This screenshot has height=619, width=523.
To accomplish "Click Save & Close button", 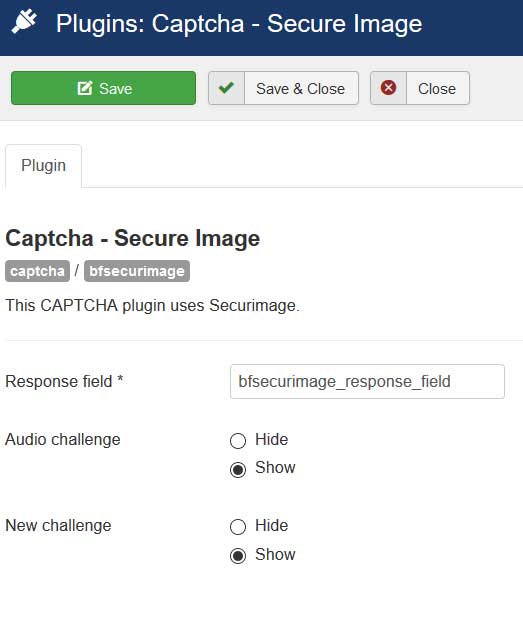I will coord(283,88).
